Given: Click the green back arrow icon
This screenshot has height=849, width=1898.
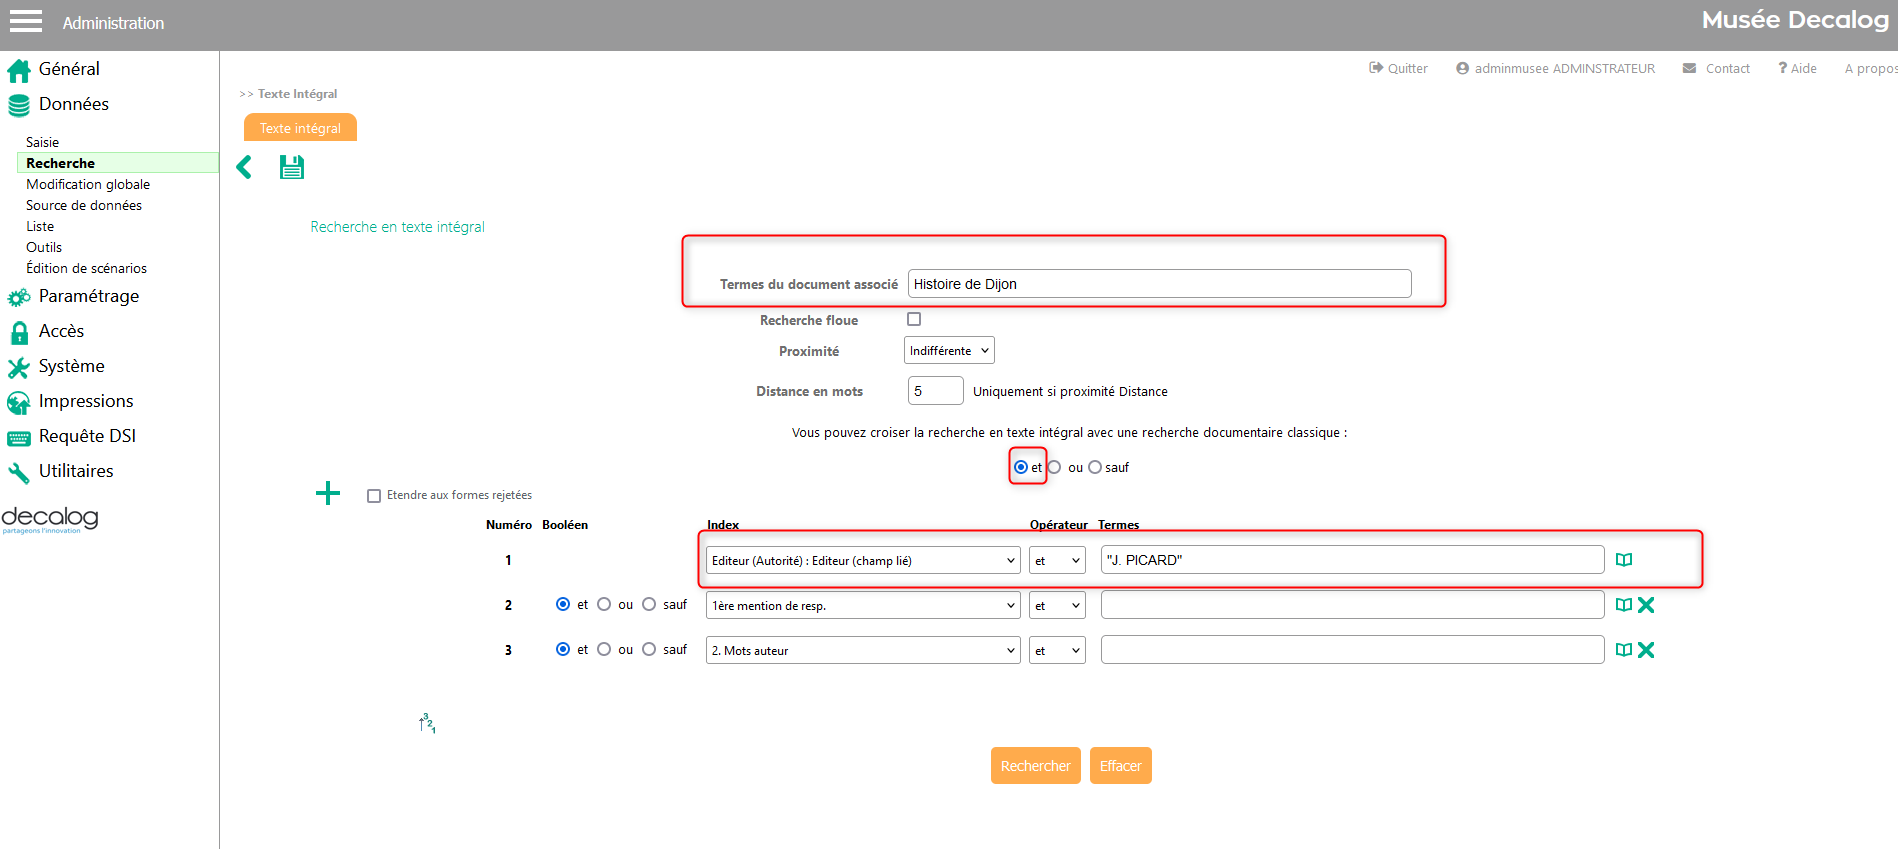Looking at the screenshot, I should click(244, 167).
